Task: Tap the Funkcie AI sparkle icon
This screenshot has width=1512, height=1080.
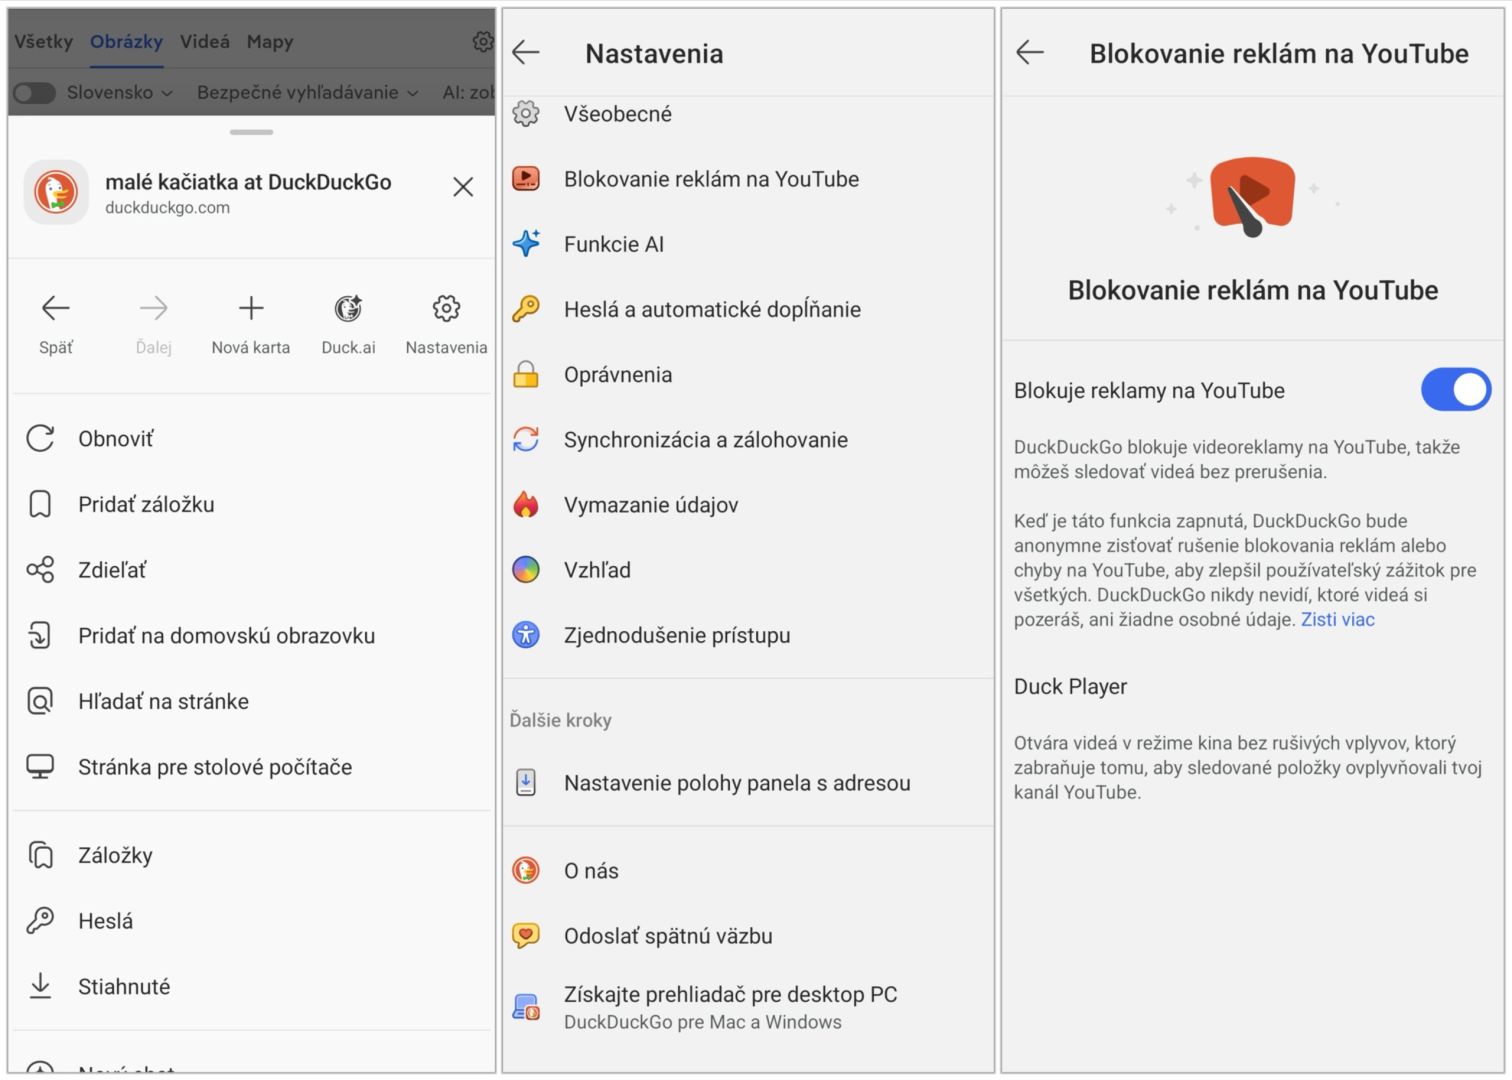Action: [x=526, y=244]
